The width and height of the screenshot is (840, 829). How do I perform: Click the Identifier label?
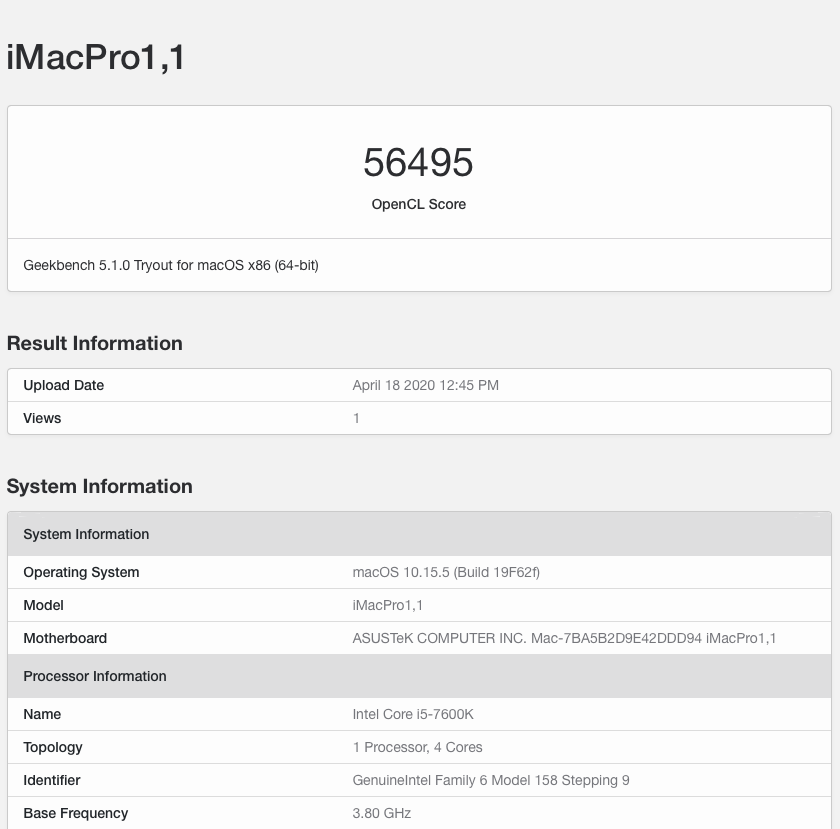pyautogui.click(x=52, y=780)
